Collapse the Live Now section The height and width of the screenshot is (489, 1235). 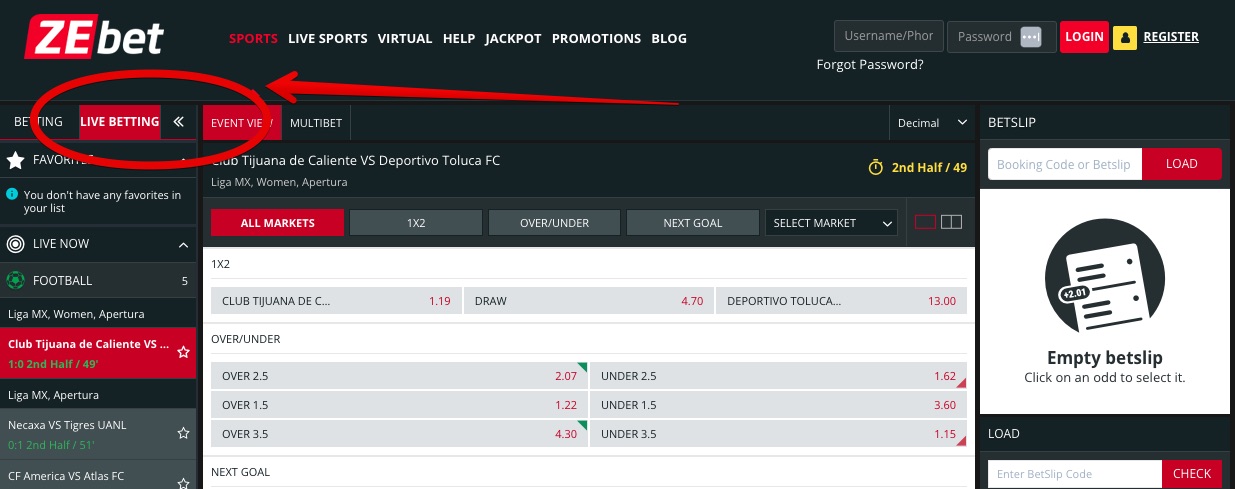pyautogui.click(x=184, y=245)
